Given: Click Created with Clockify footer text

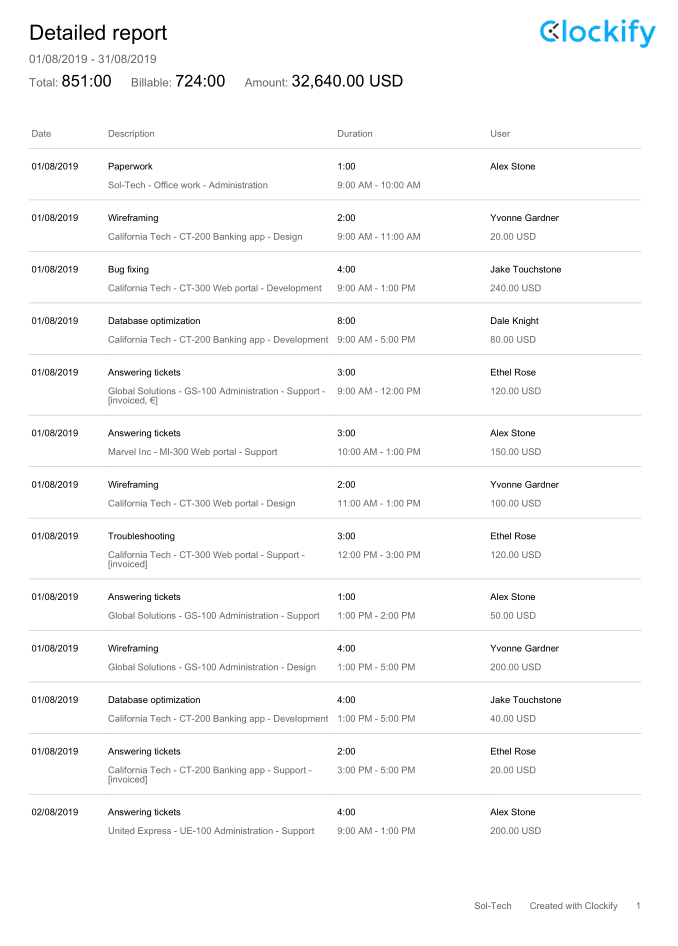Looking at the screenshot, I should 574,906.
